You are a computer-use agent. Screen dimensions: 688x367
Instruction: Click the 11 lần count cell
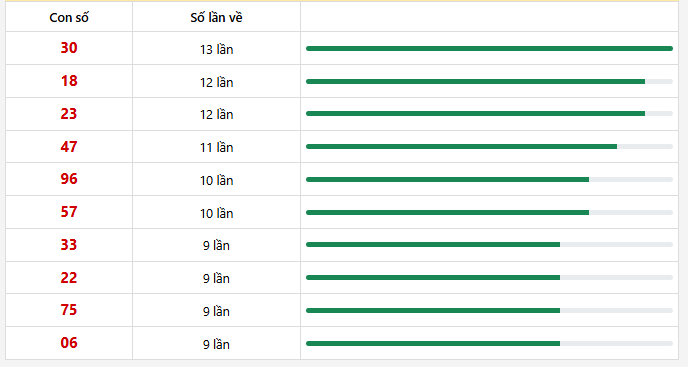click(216, 147)
